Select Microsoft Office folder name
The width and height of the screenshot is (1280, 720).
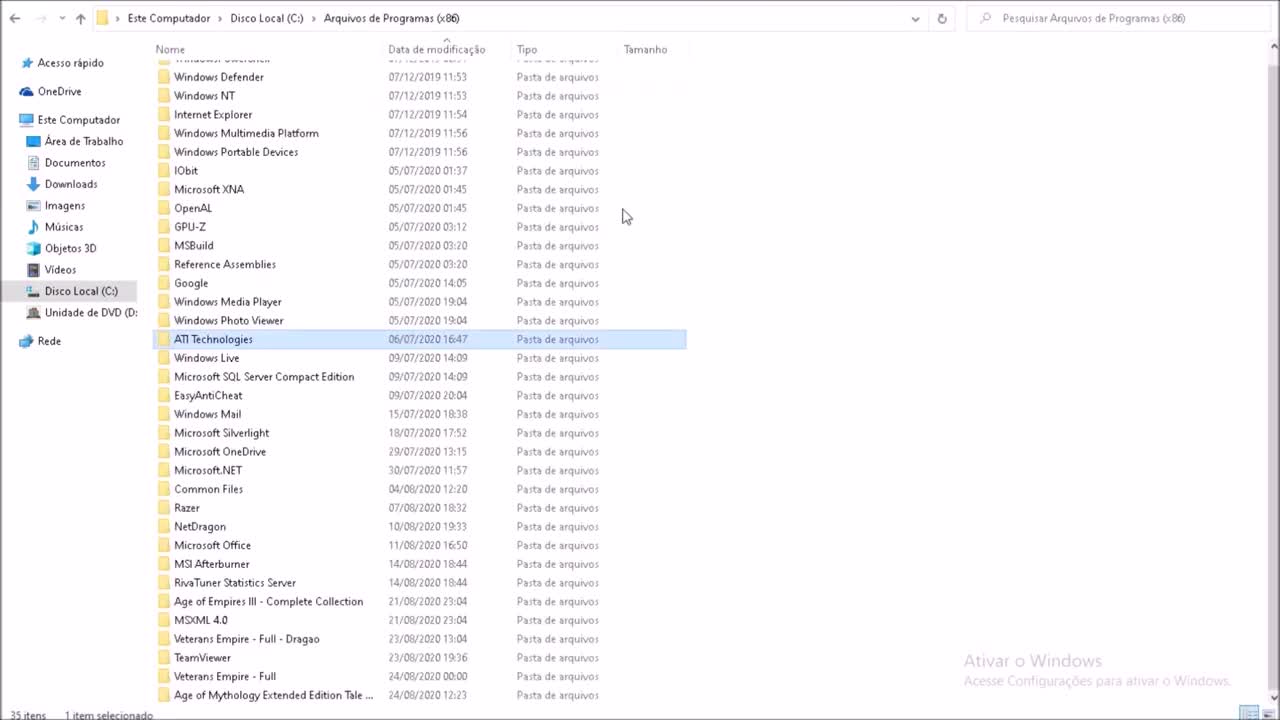pyautogui.click(x=213, y=546)
